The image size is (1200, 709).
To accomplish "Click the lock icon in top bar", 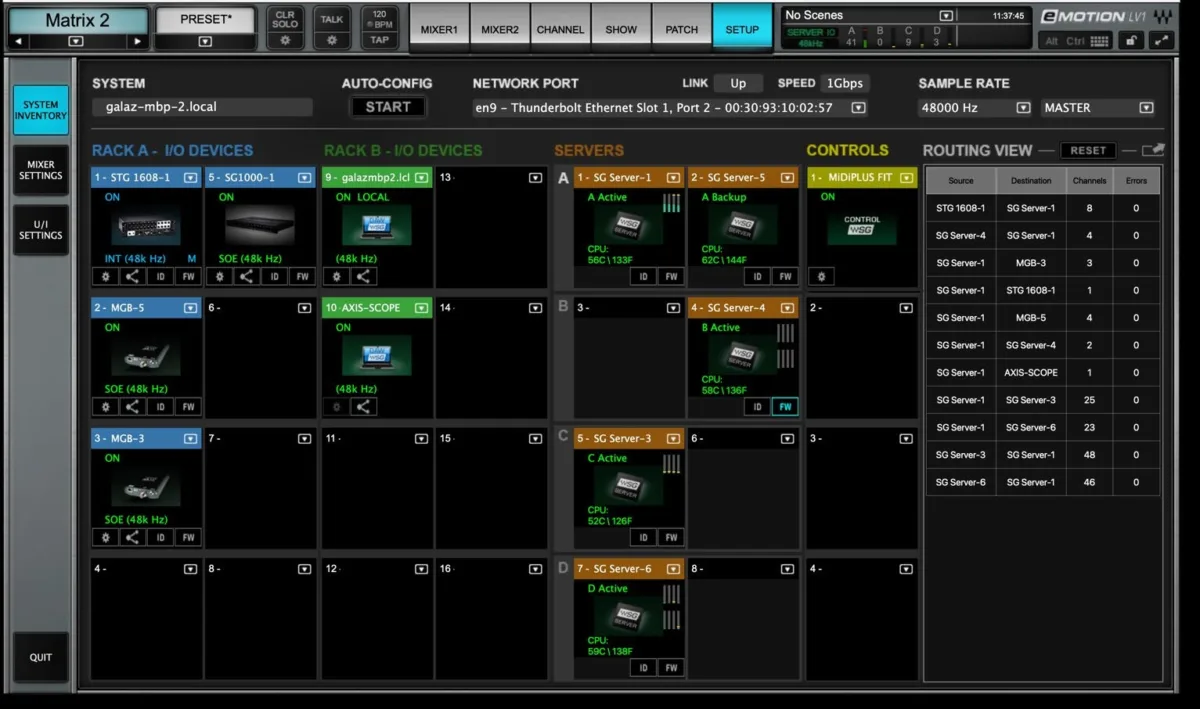I will point(1131,41).
